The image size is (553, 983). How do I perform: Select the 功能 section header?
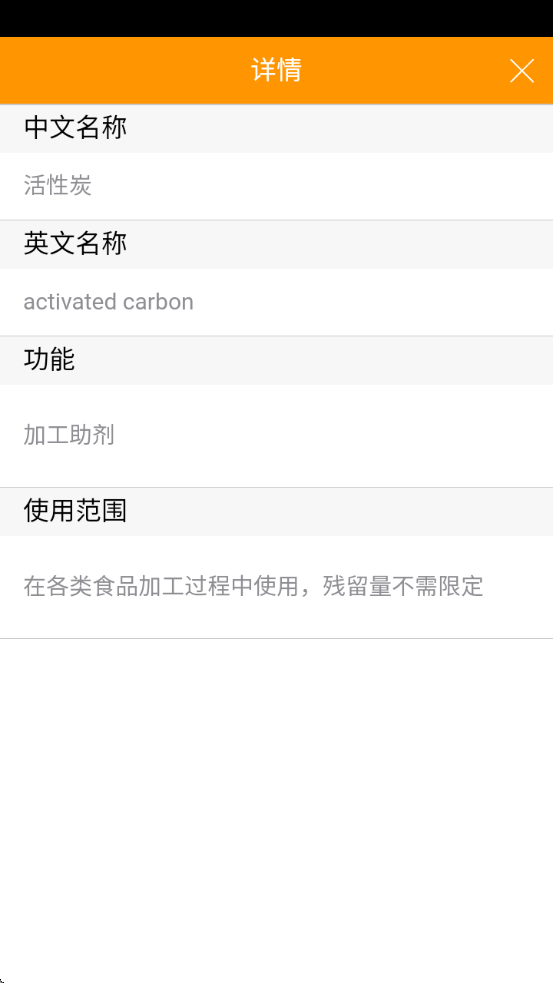click(276, 360)
